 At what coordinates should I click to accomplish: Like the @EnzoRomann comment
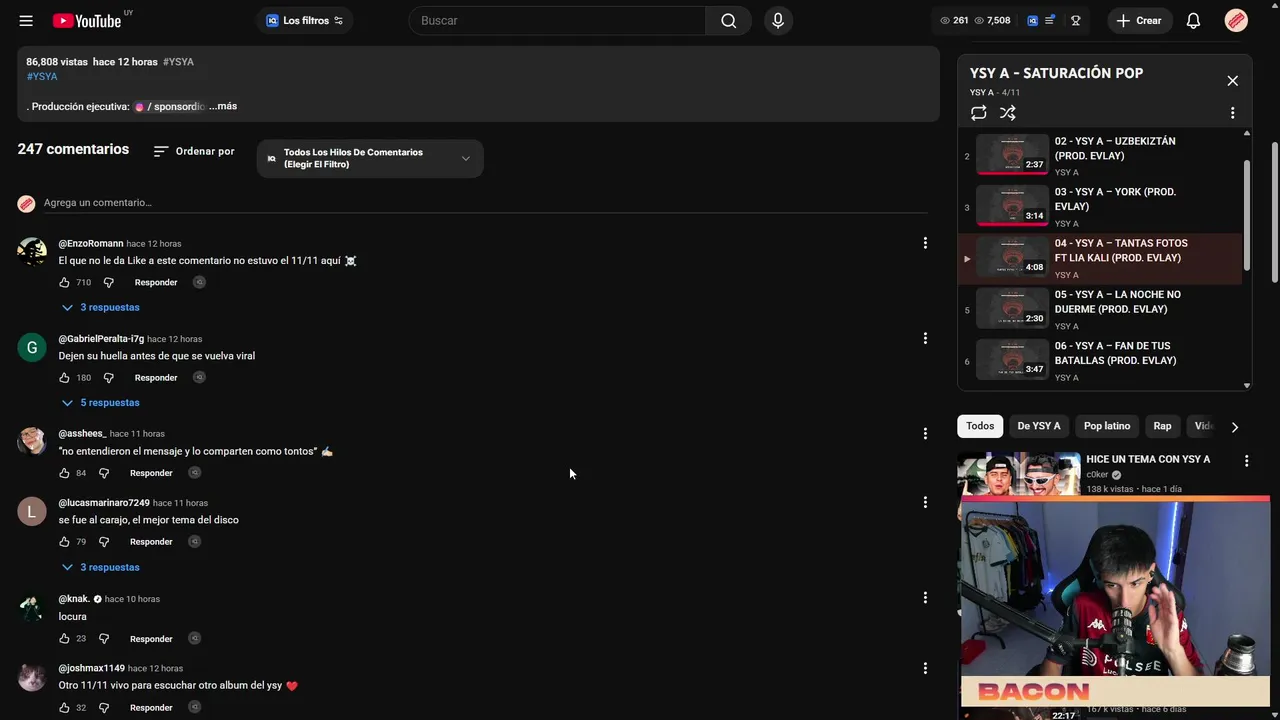[64, 283]
